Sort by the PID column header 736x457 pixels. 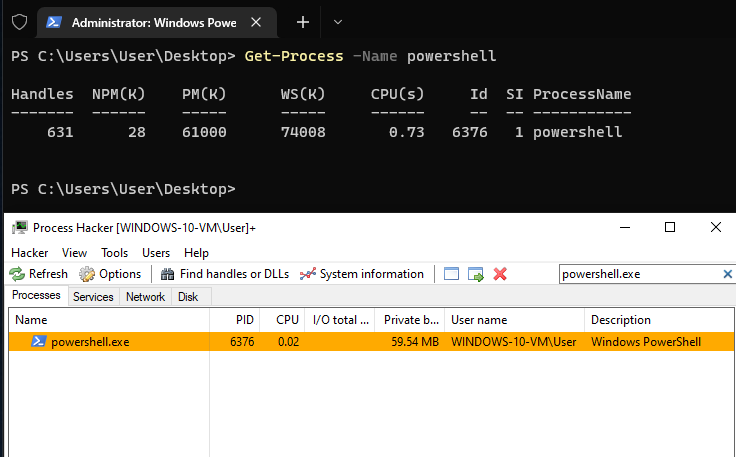(235, 320)
